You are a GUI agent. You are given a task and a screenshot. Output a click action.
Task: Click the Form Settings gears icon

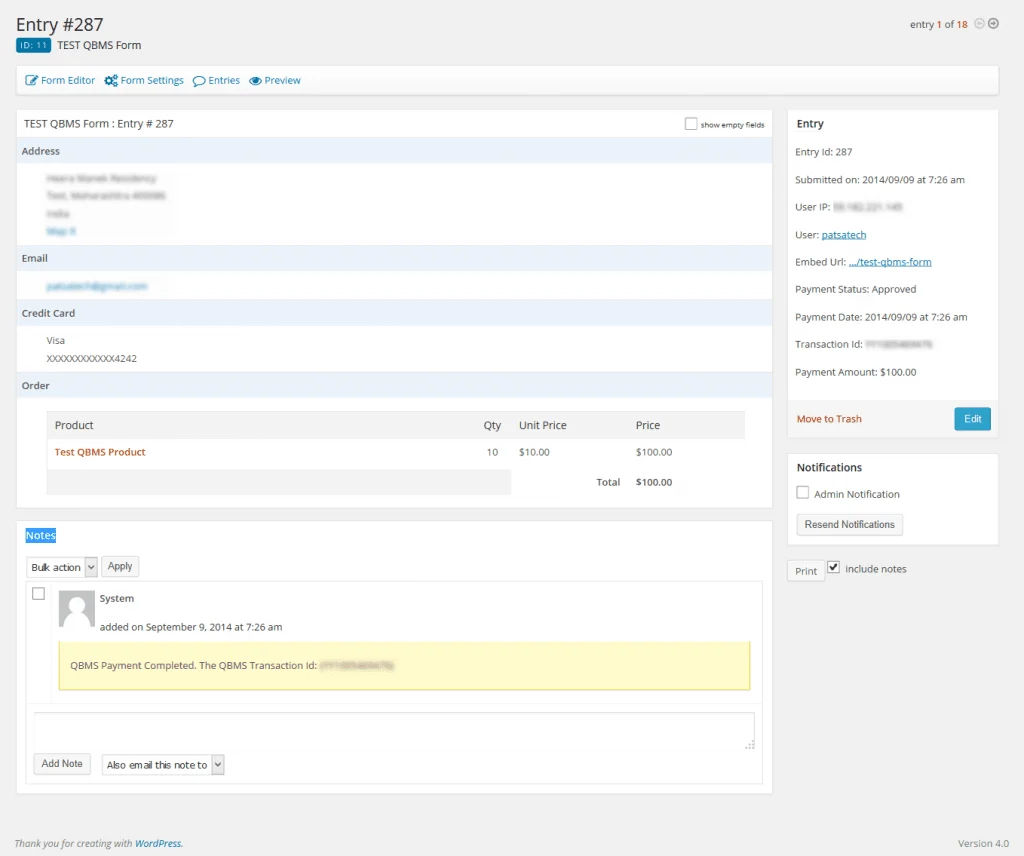(x=111, y=80)
